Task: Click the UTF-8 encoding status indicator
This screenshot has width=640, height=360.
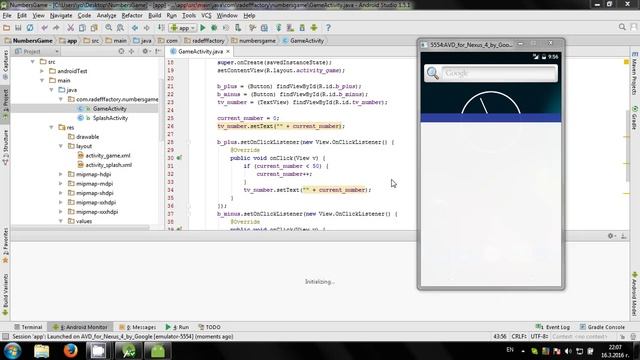Action: click(x=539, y=337)
